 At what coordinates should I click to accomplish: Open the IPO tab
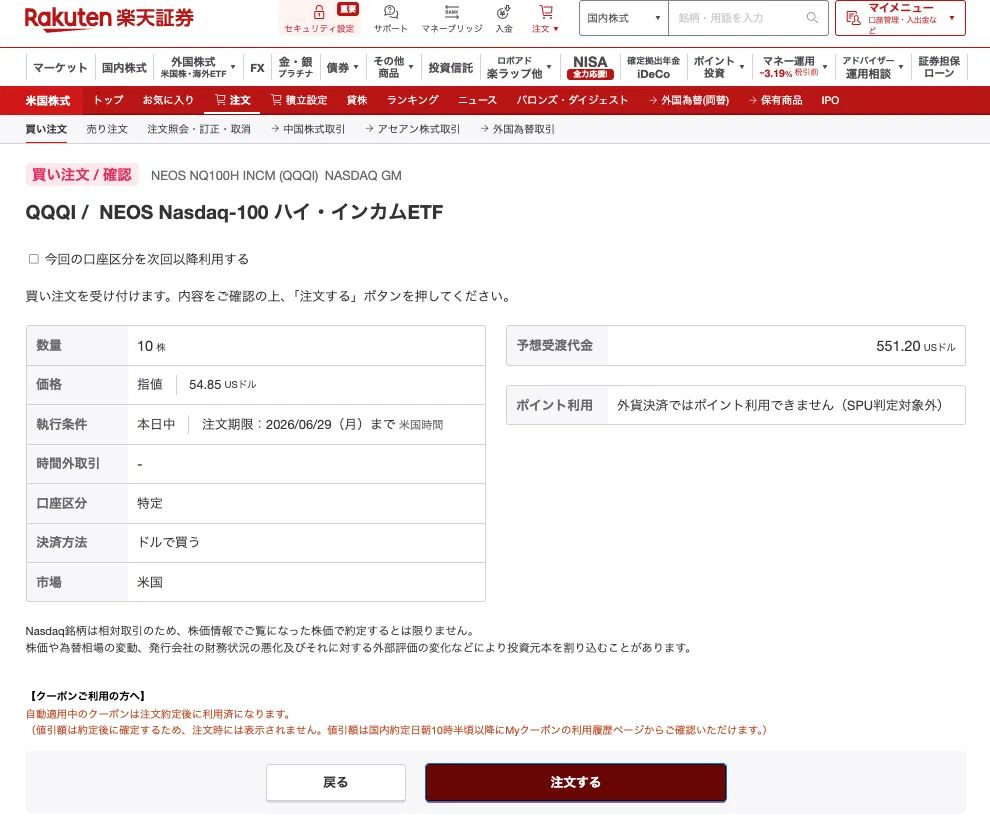[x=830, y=100]
